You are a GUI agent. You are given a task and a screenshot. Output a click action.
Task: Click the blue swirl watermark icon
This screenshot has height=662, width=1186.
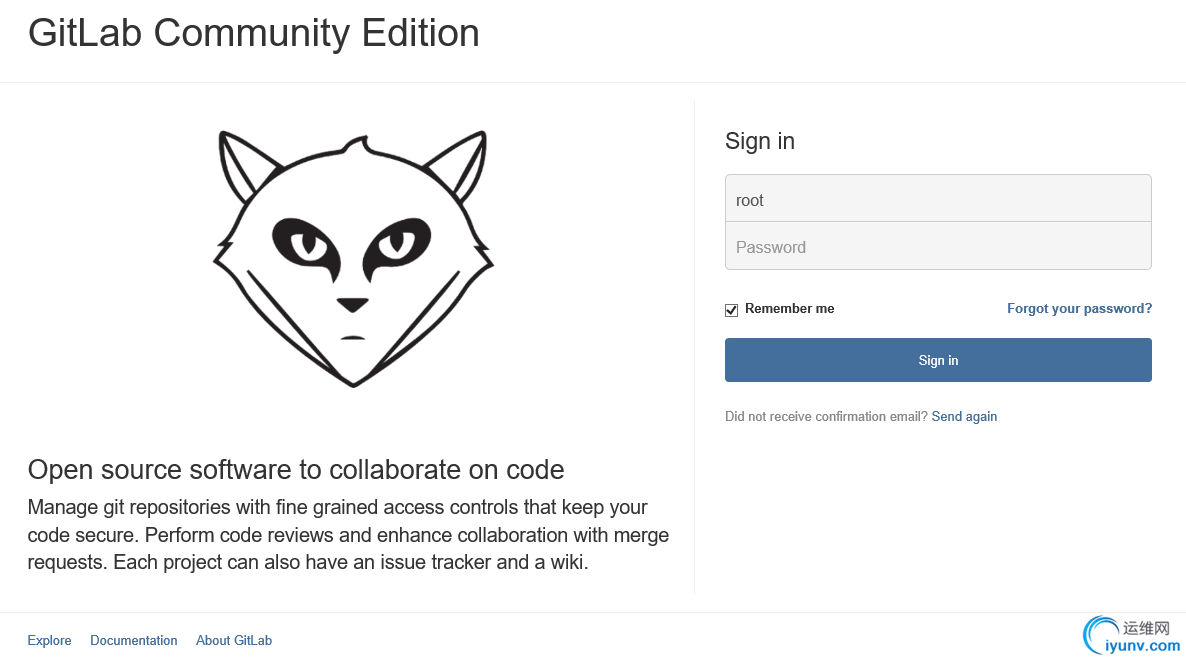[x=1101, y=634]
